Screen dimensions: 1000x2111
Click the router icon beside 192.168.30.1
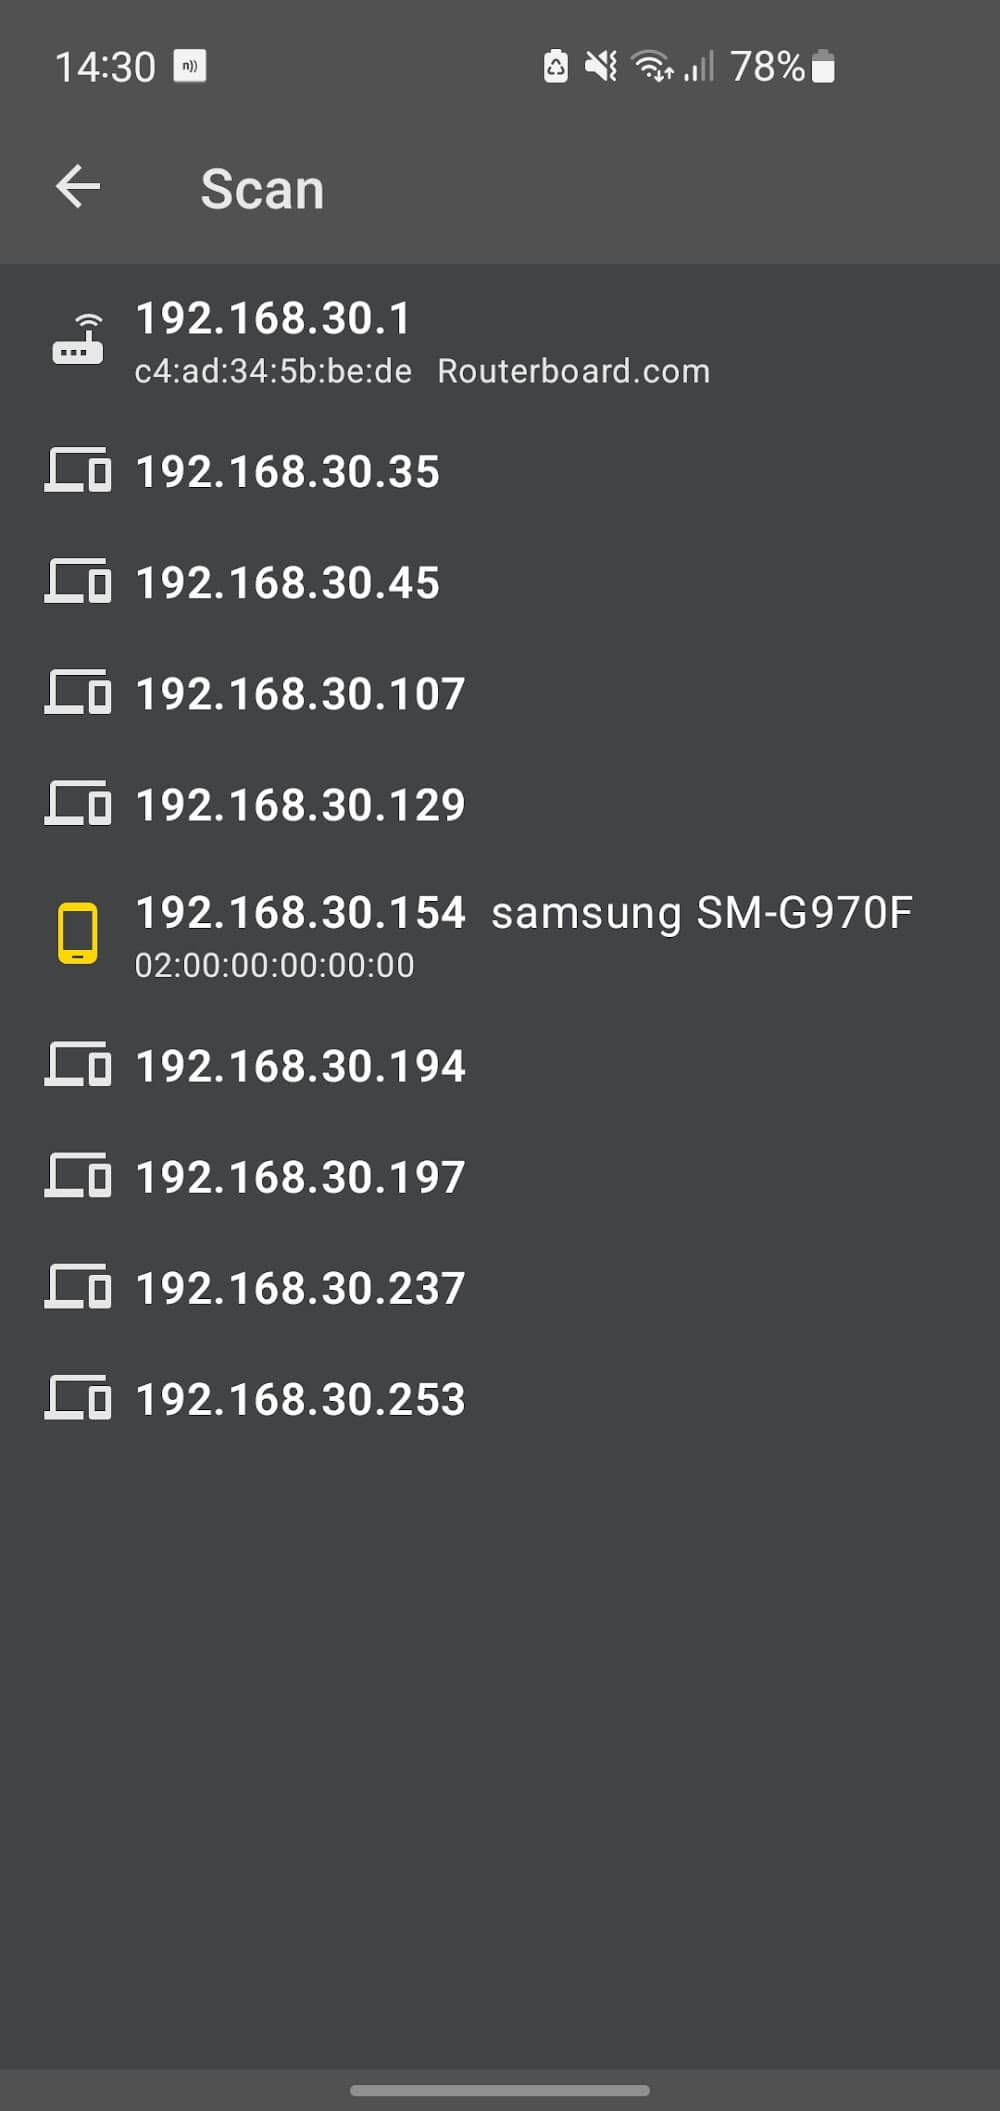78,339
